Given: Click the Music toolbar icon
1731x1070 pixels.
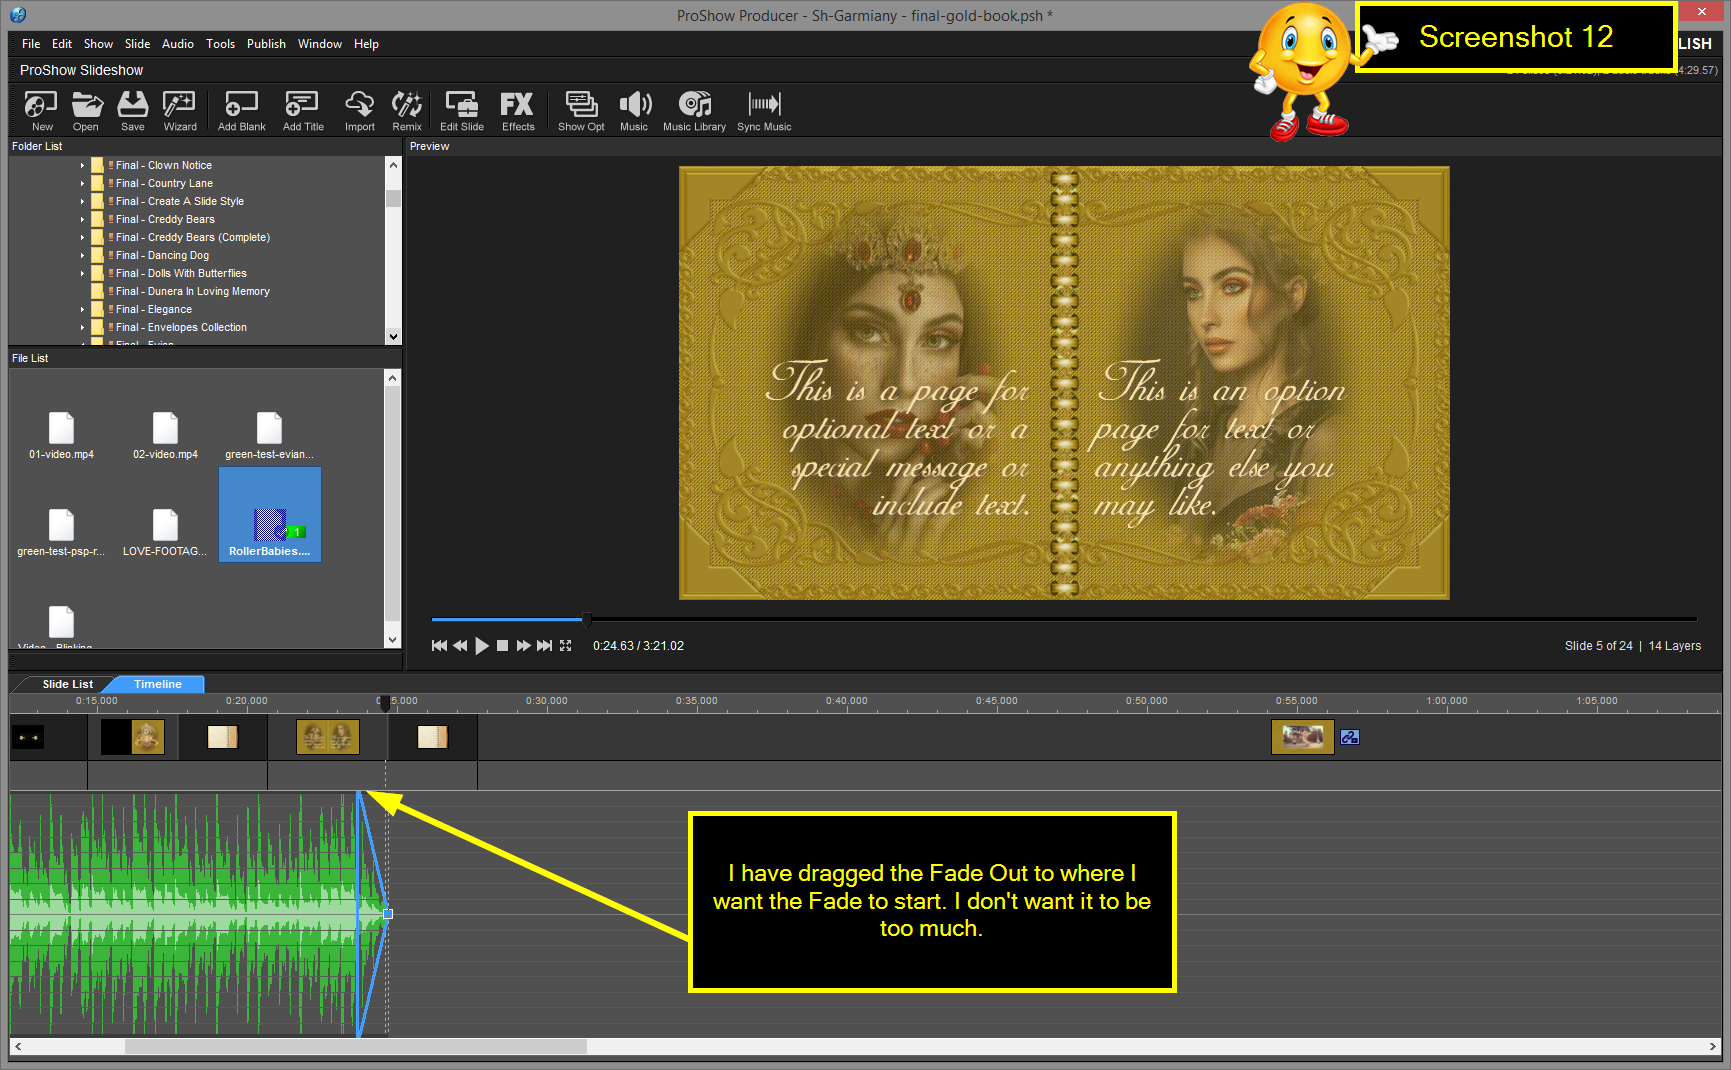Looking at the screenshot, I should click(x=634, y=111).
